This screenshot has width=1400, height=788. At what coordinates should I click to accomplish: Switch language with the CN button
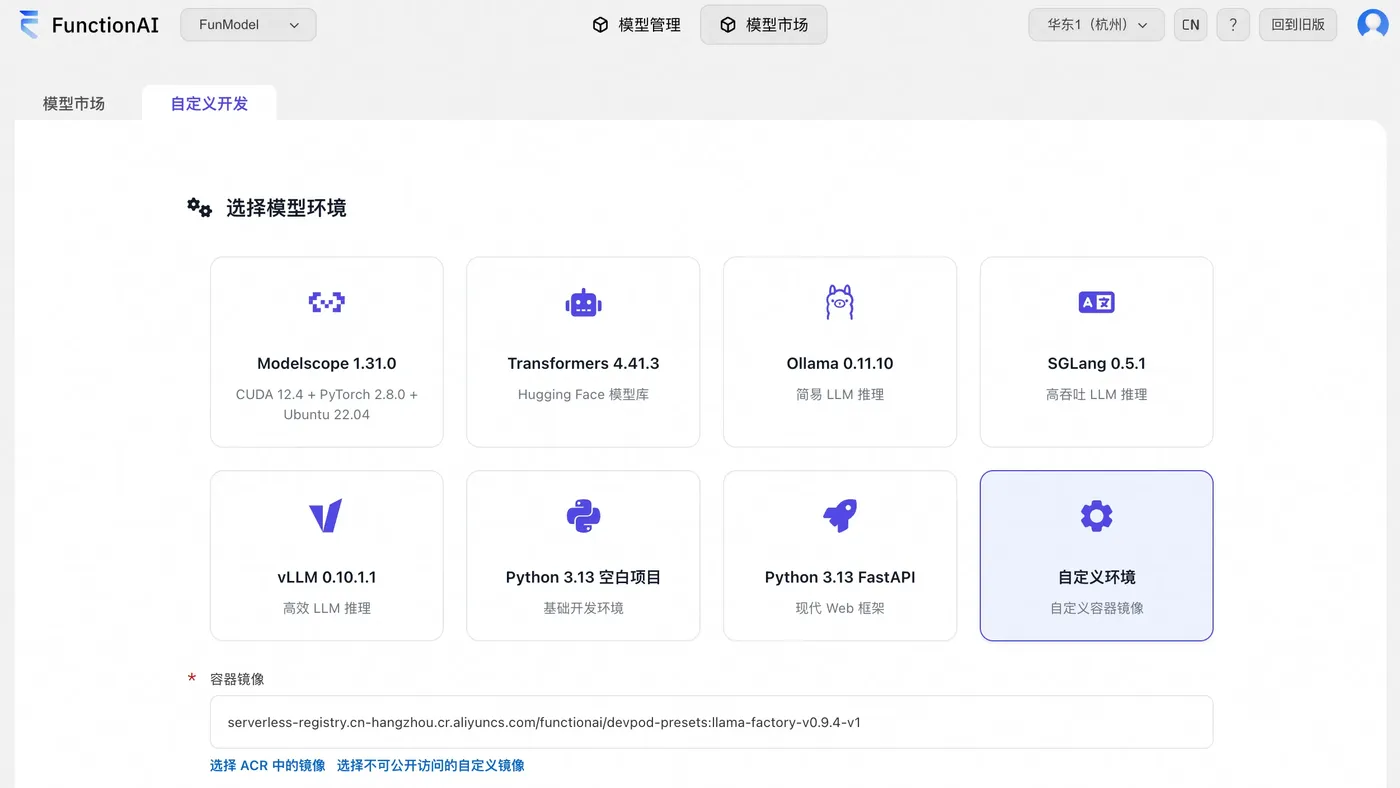(x=1190, y=25)
